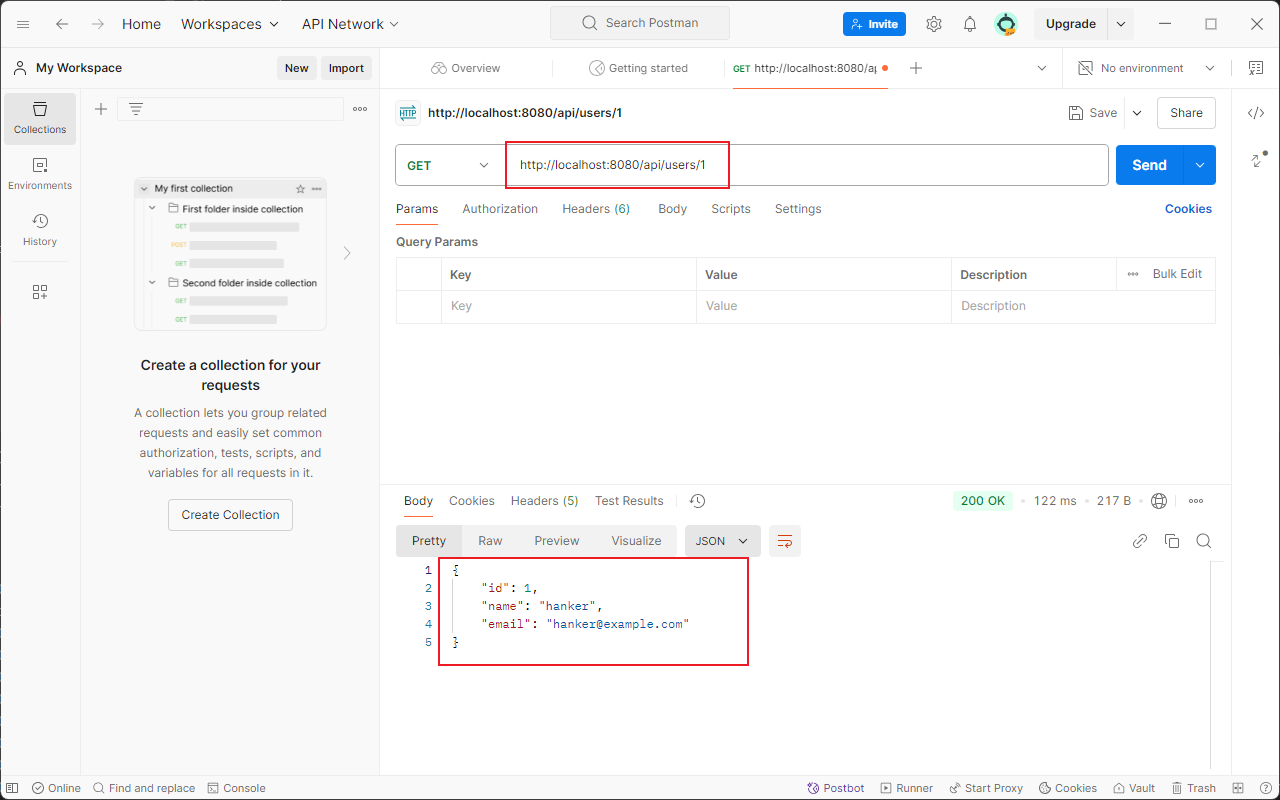Open the hamburger main menu
This screenshot has height=800, width=1280.
(x=23, y=24)
